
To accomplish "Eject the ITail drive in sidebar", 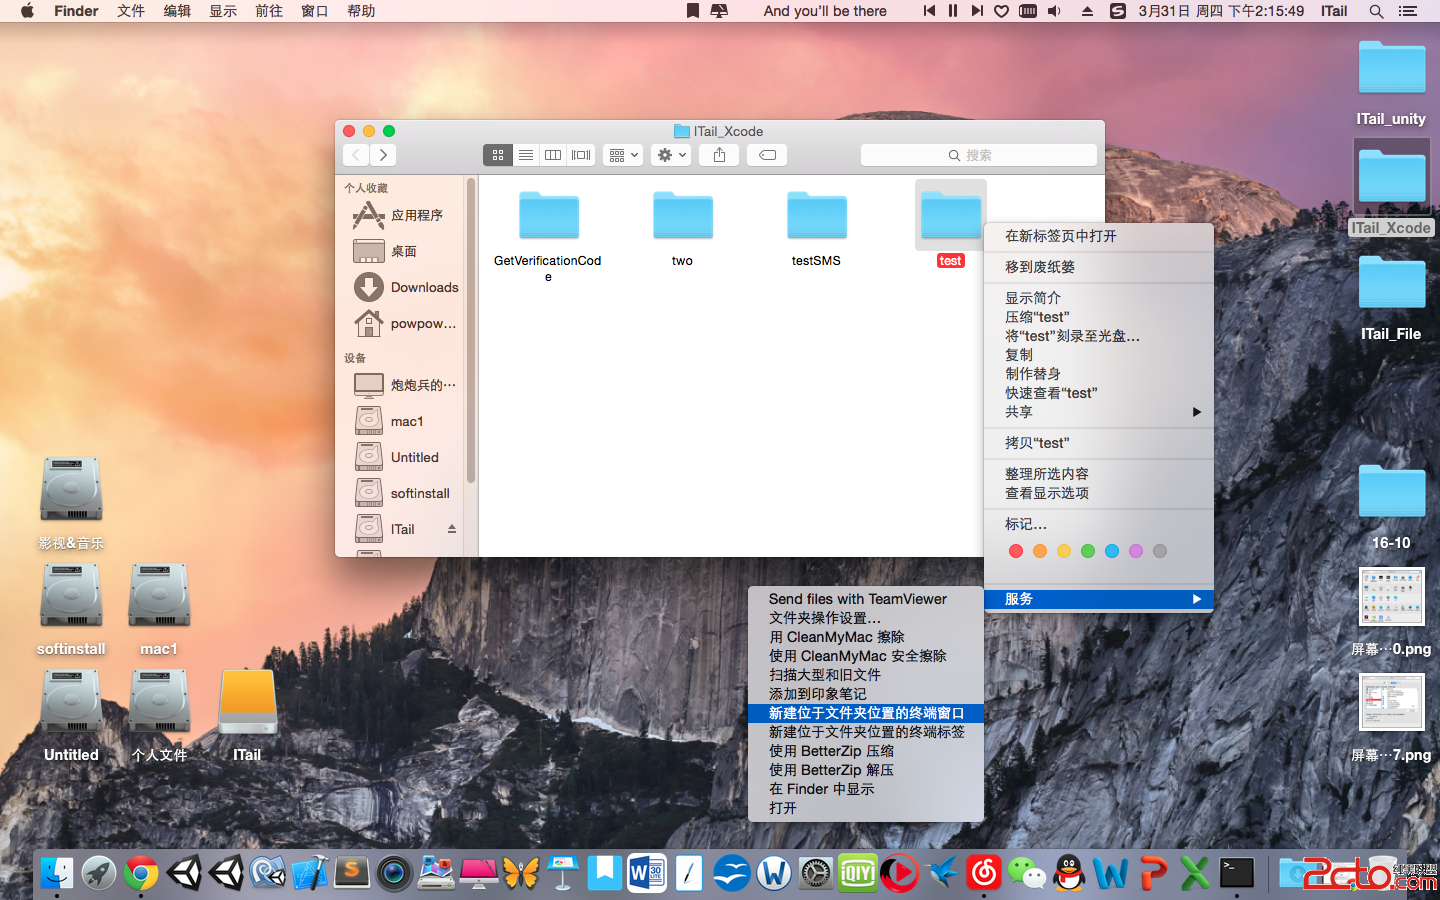I will [452, 529].
